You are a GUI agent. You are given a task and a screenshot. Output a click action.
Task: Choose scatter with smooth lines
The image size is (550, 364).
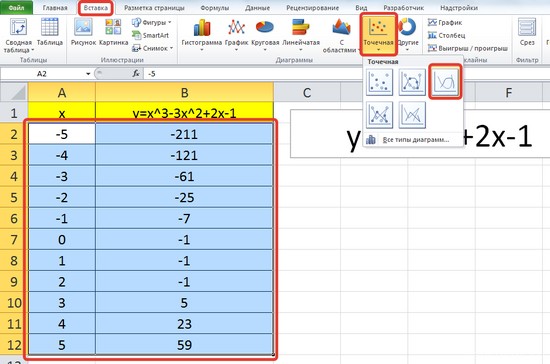(x=445, y=82)
